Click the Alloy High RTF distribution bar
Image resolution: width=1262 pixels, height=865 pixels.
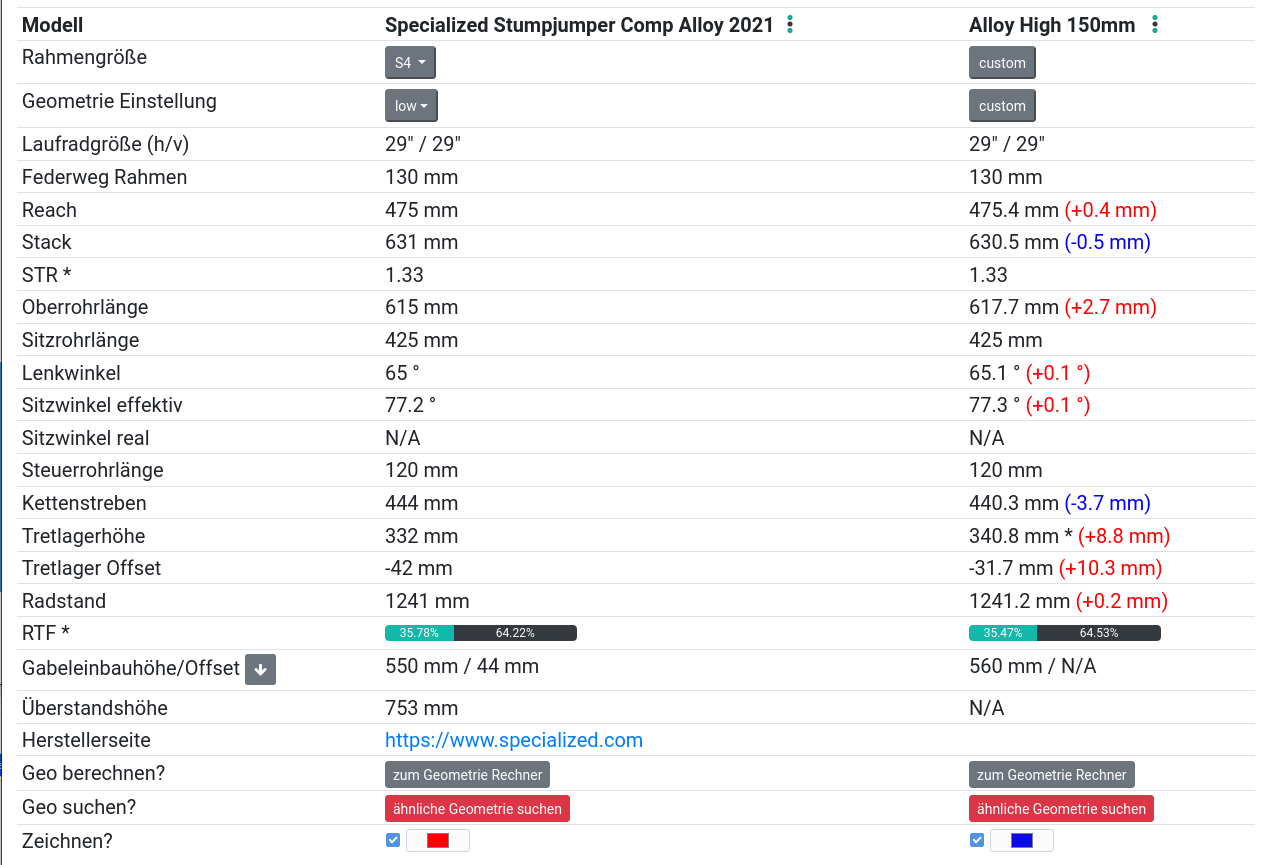pos(1064,633)
